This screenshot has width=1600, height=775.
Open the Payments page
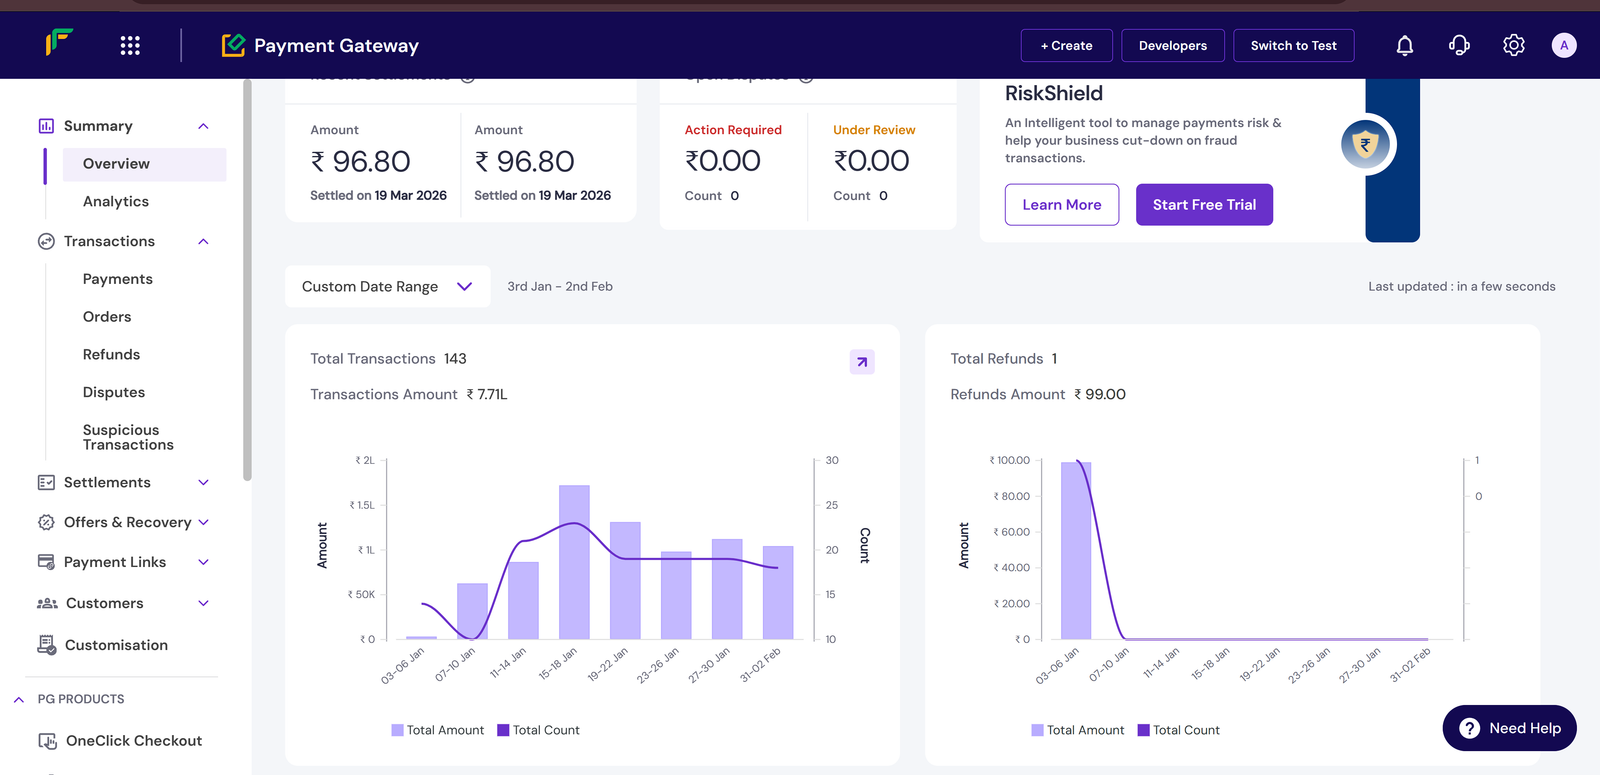point(118,279)
